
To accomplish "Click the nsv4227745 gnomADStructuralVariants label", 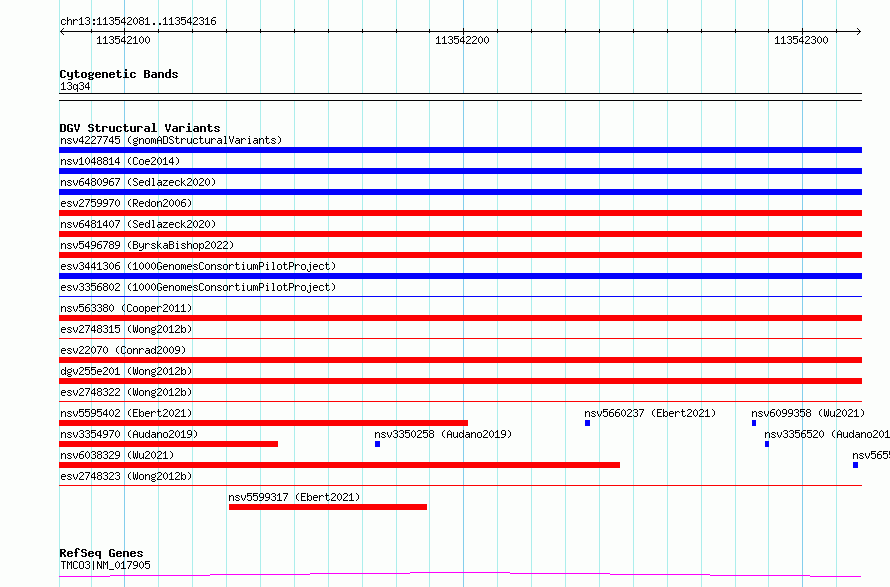I will pyautogui.click(x=171, y=140).
